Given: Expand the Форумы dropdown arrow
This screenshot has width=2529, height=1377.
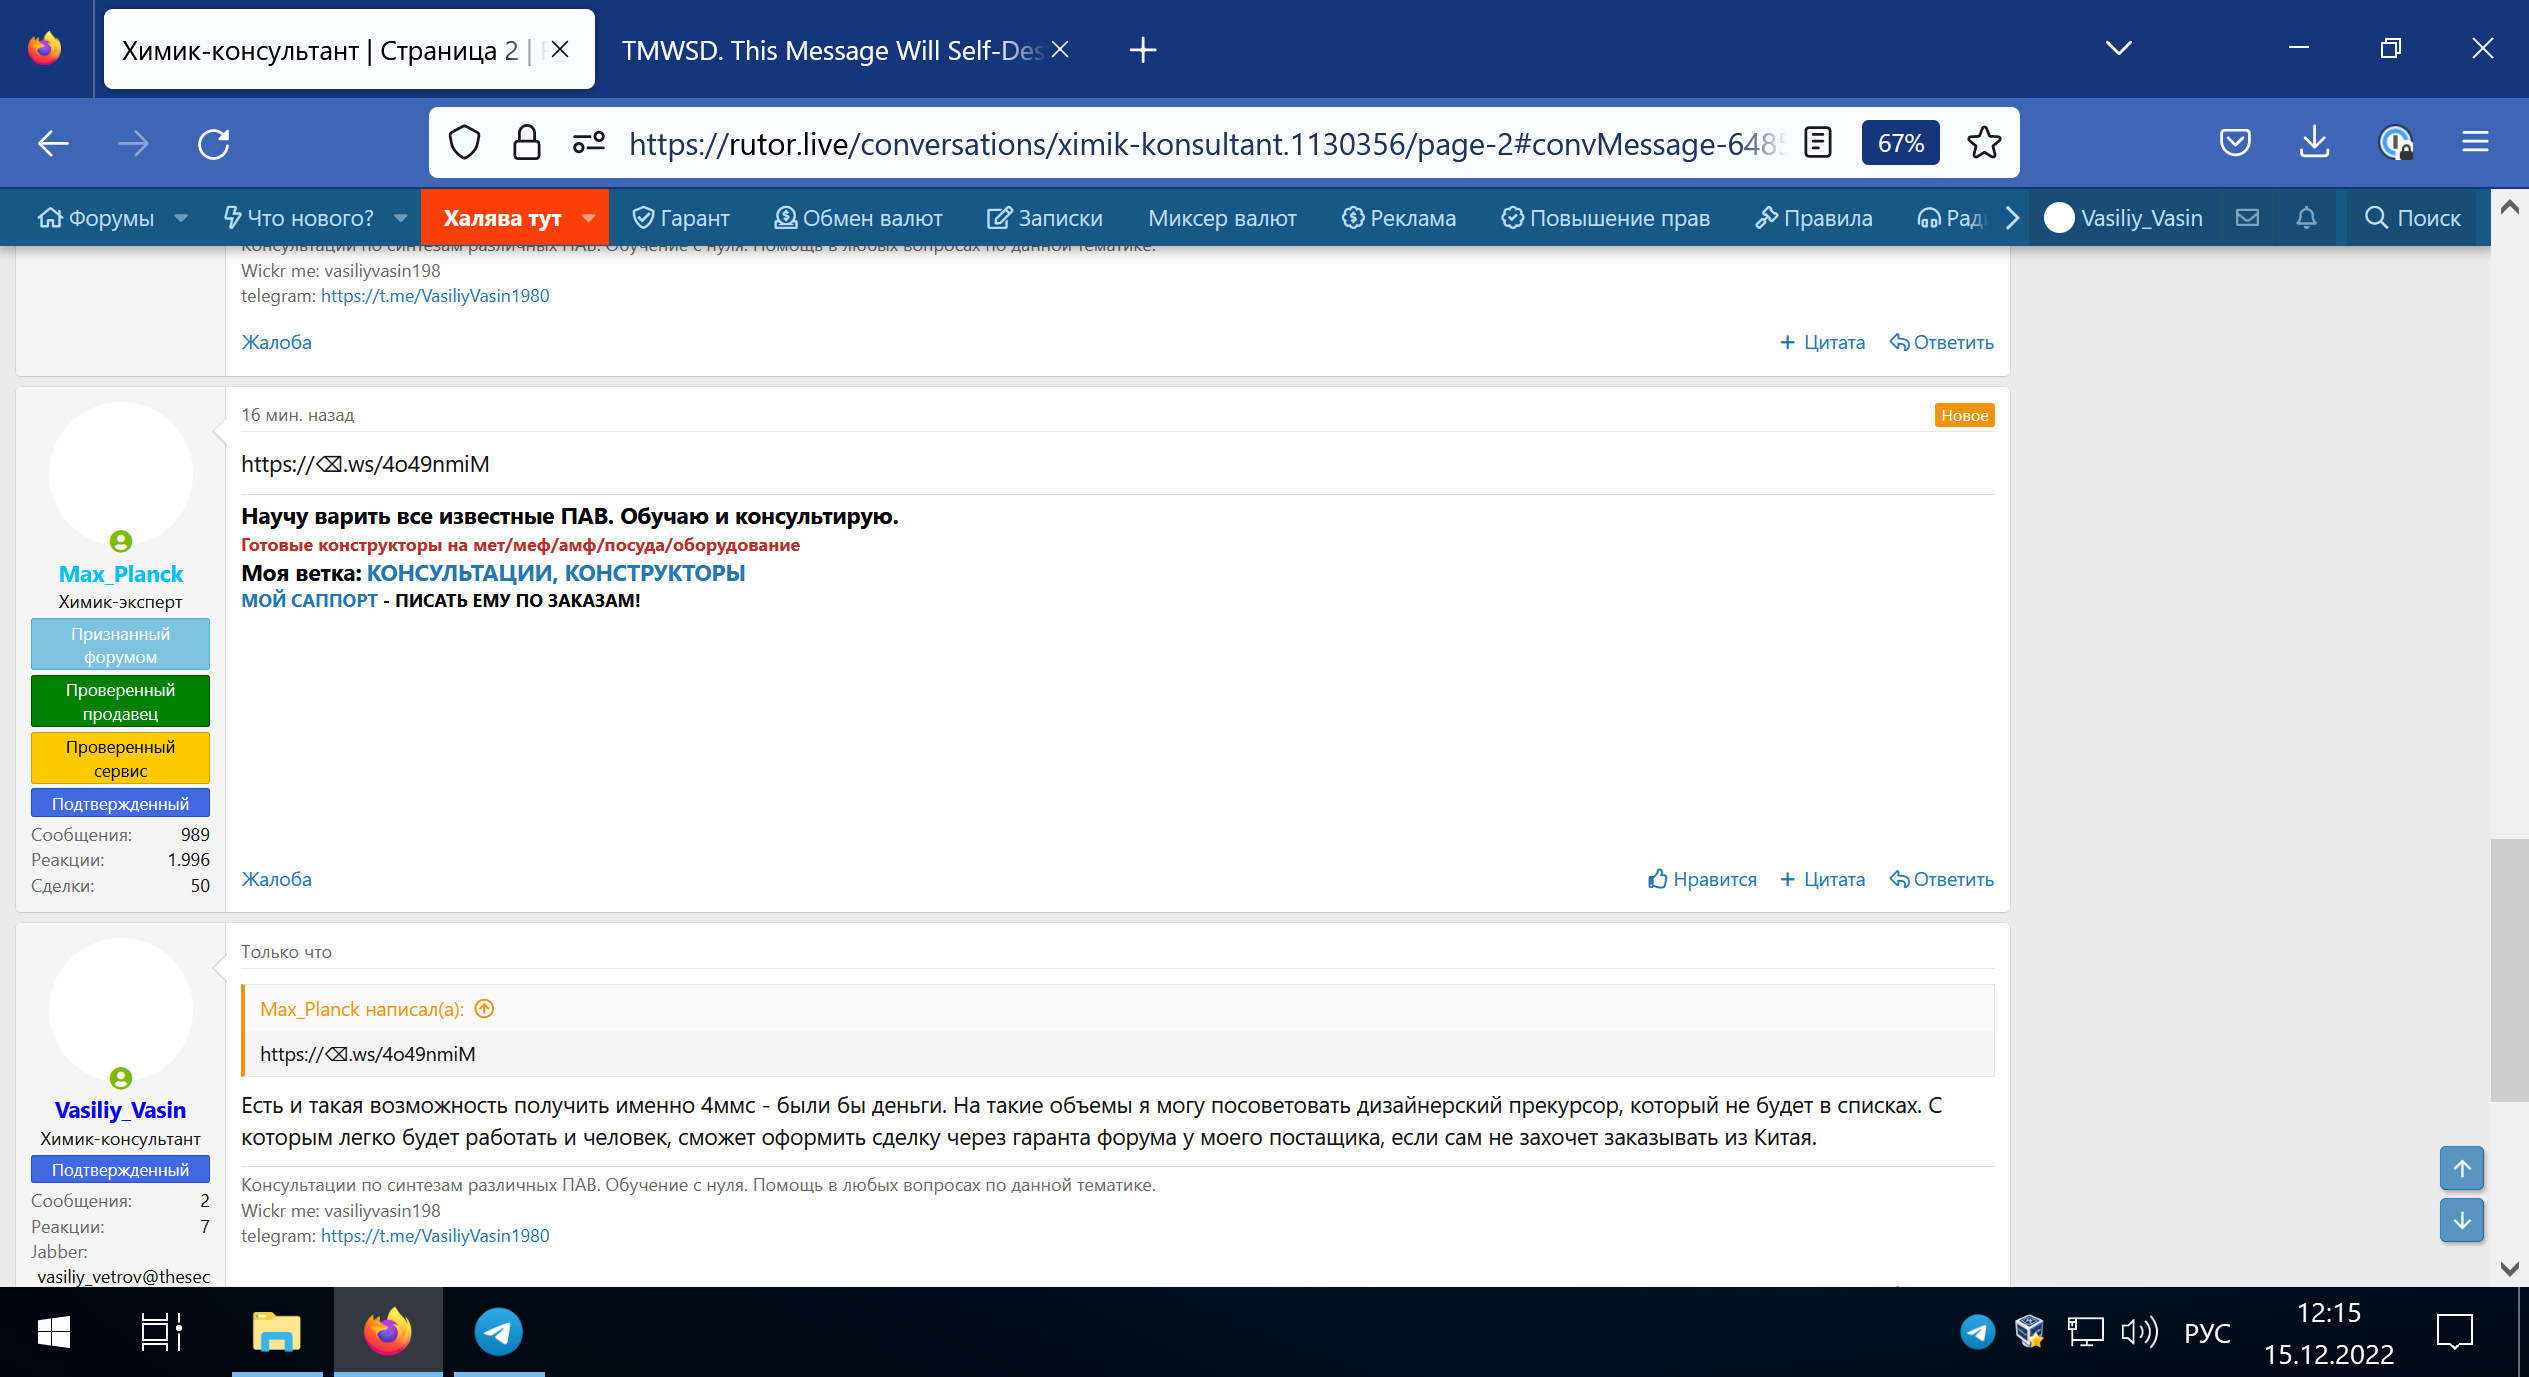Looking at the screenshot, I should click(181, 218).
